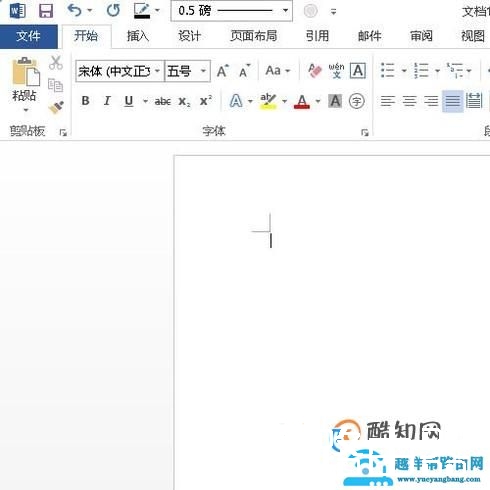Apply character border icon
Image resolution: width=490 pixels, height=490 pixels.
[x=358, y=71]
